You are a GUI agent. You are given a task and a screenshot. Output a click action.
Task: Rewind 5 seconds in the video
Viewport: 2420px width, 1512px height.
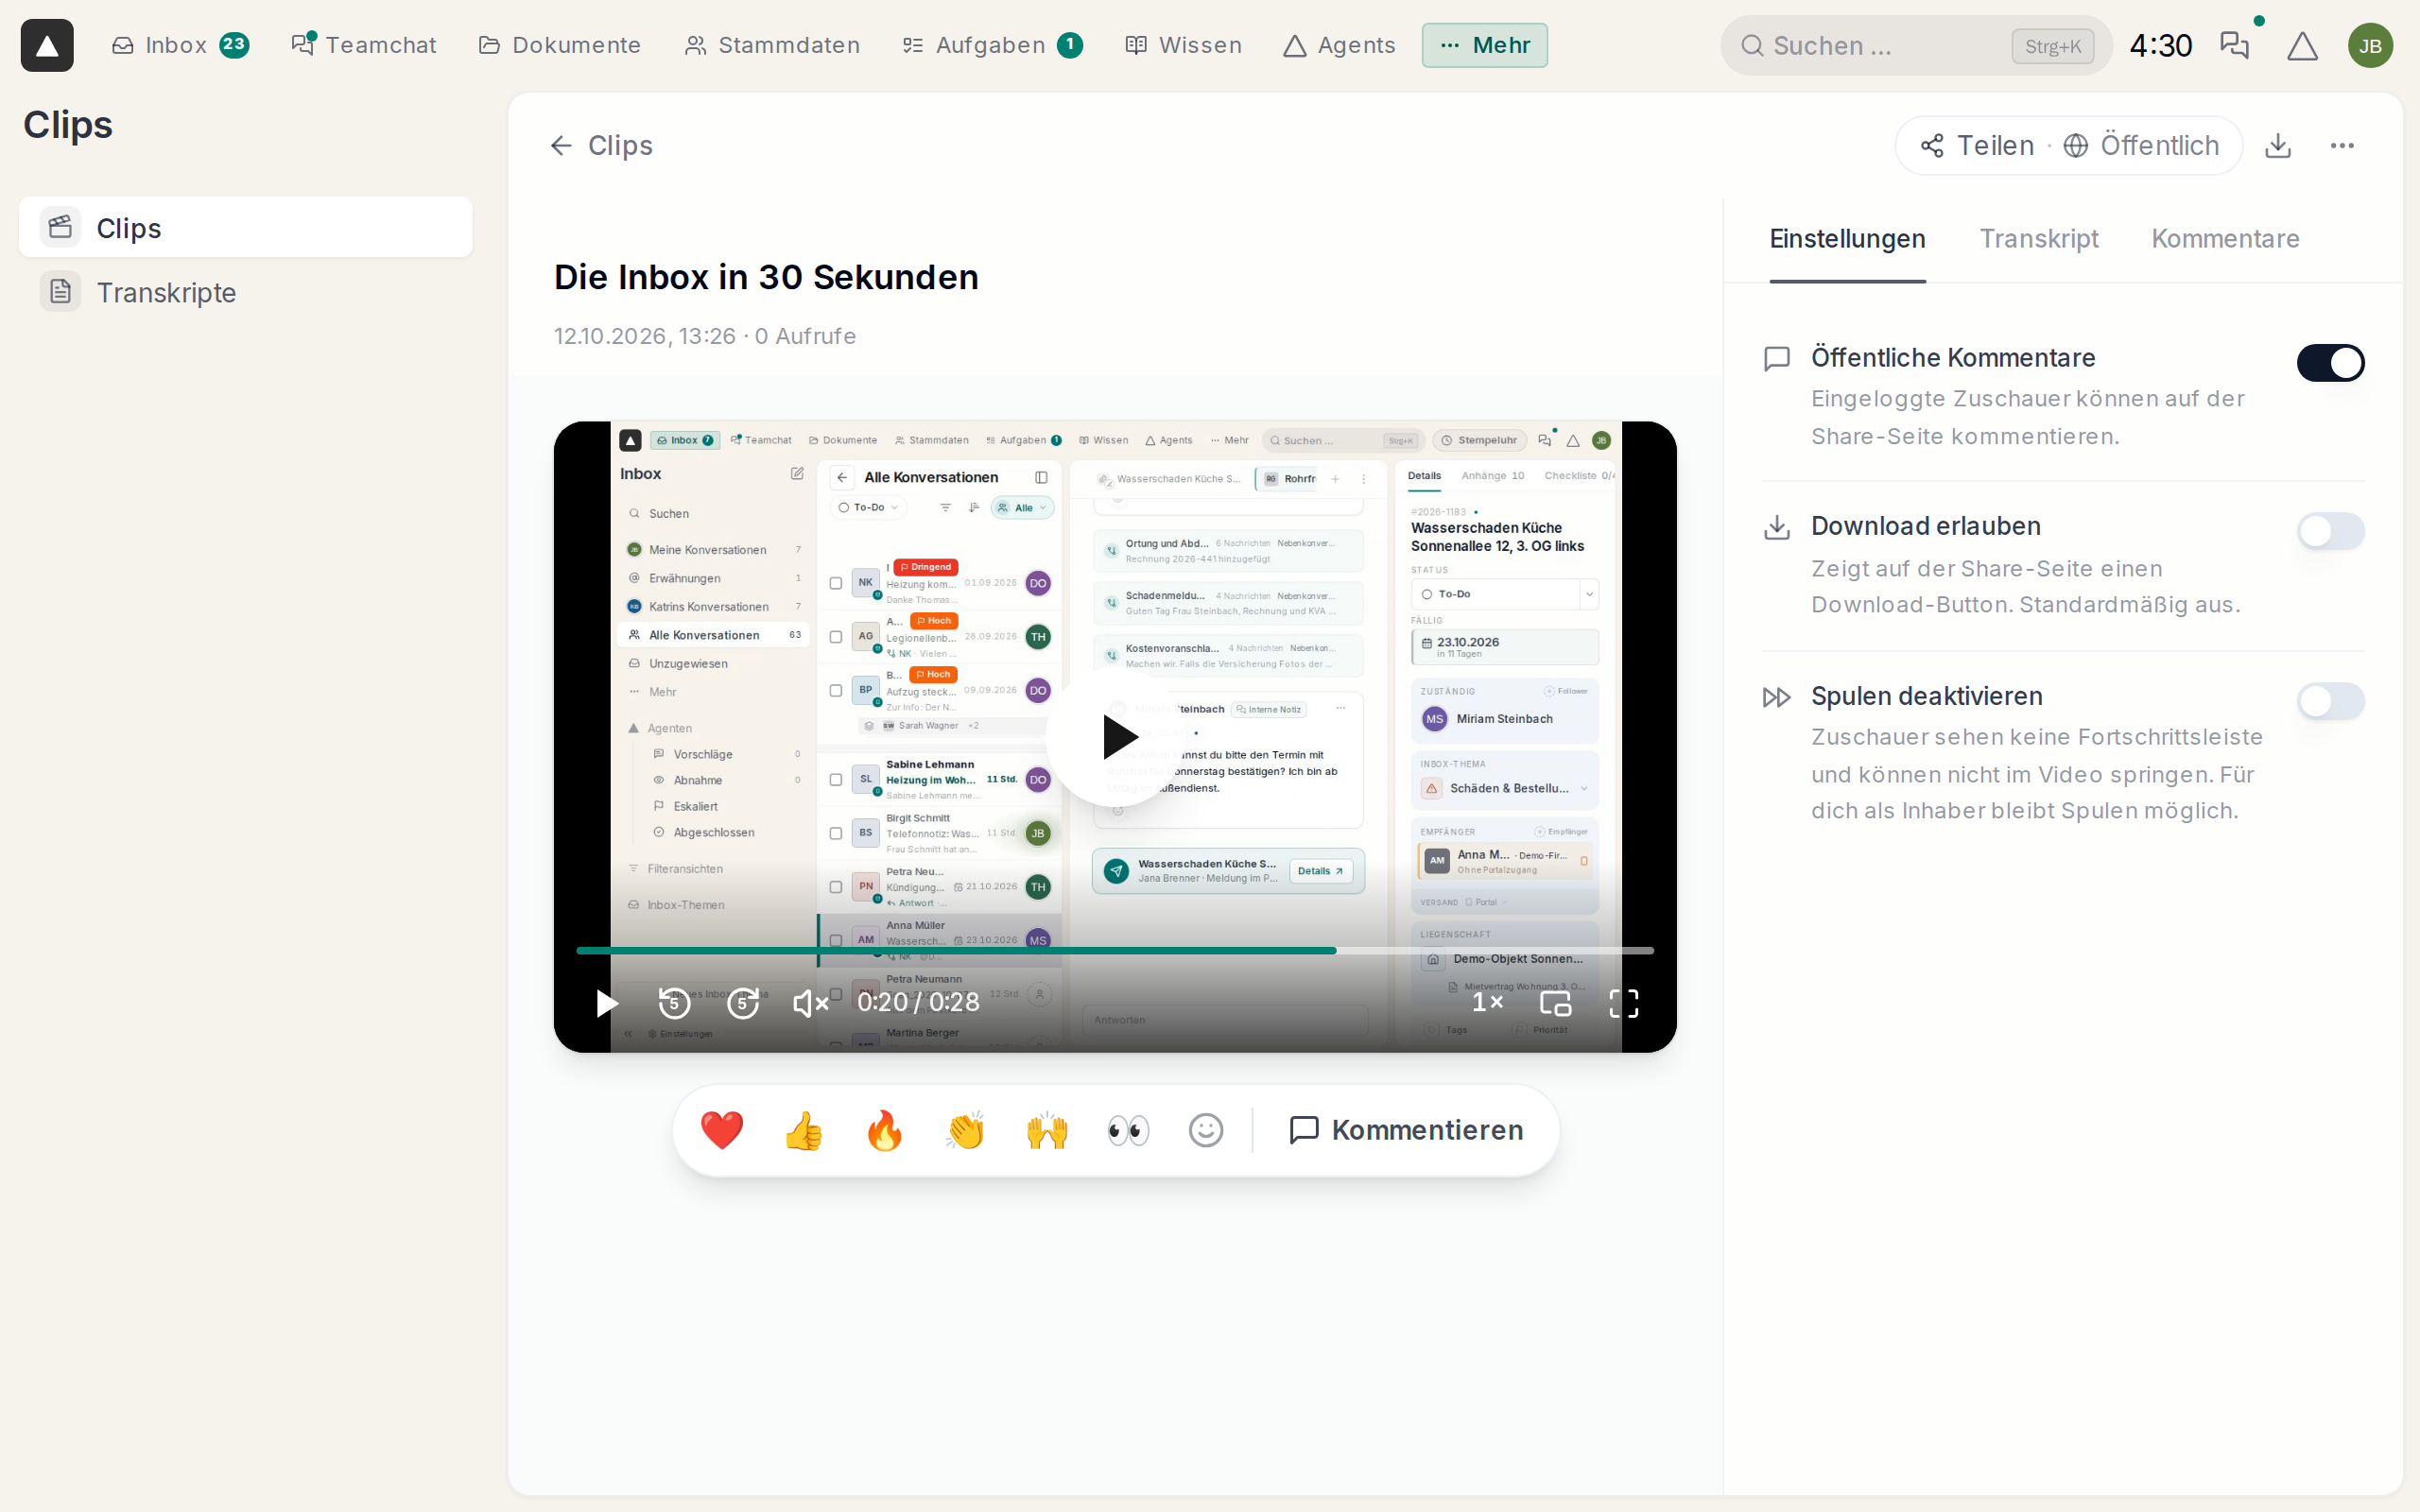click(675, 1002)
